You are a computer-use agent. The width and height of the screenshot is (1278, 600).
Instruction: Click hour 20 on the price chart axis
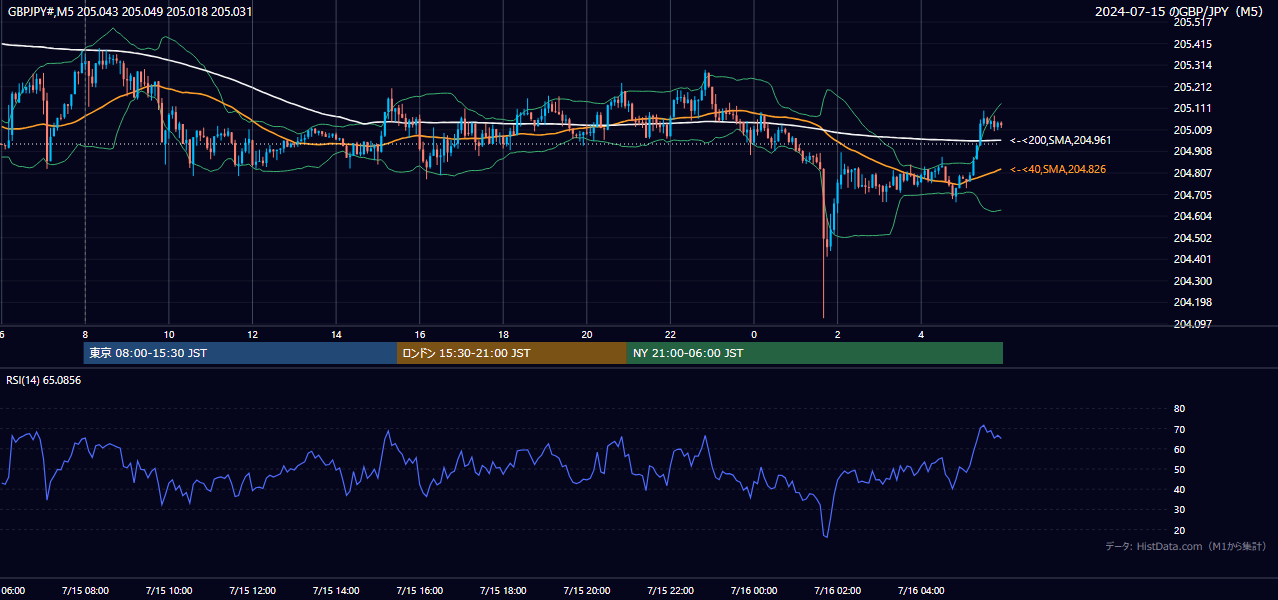[587, 335]
